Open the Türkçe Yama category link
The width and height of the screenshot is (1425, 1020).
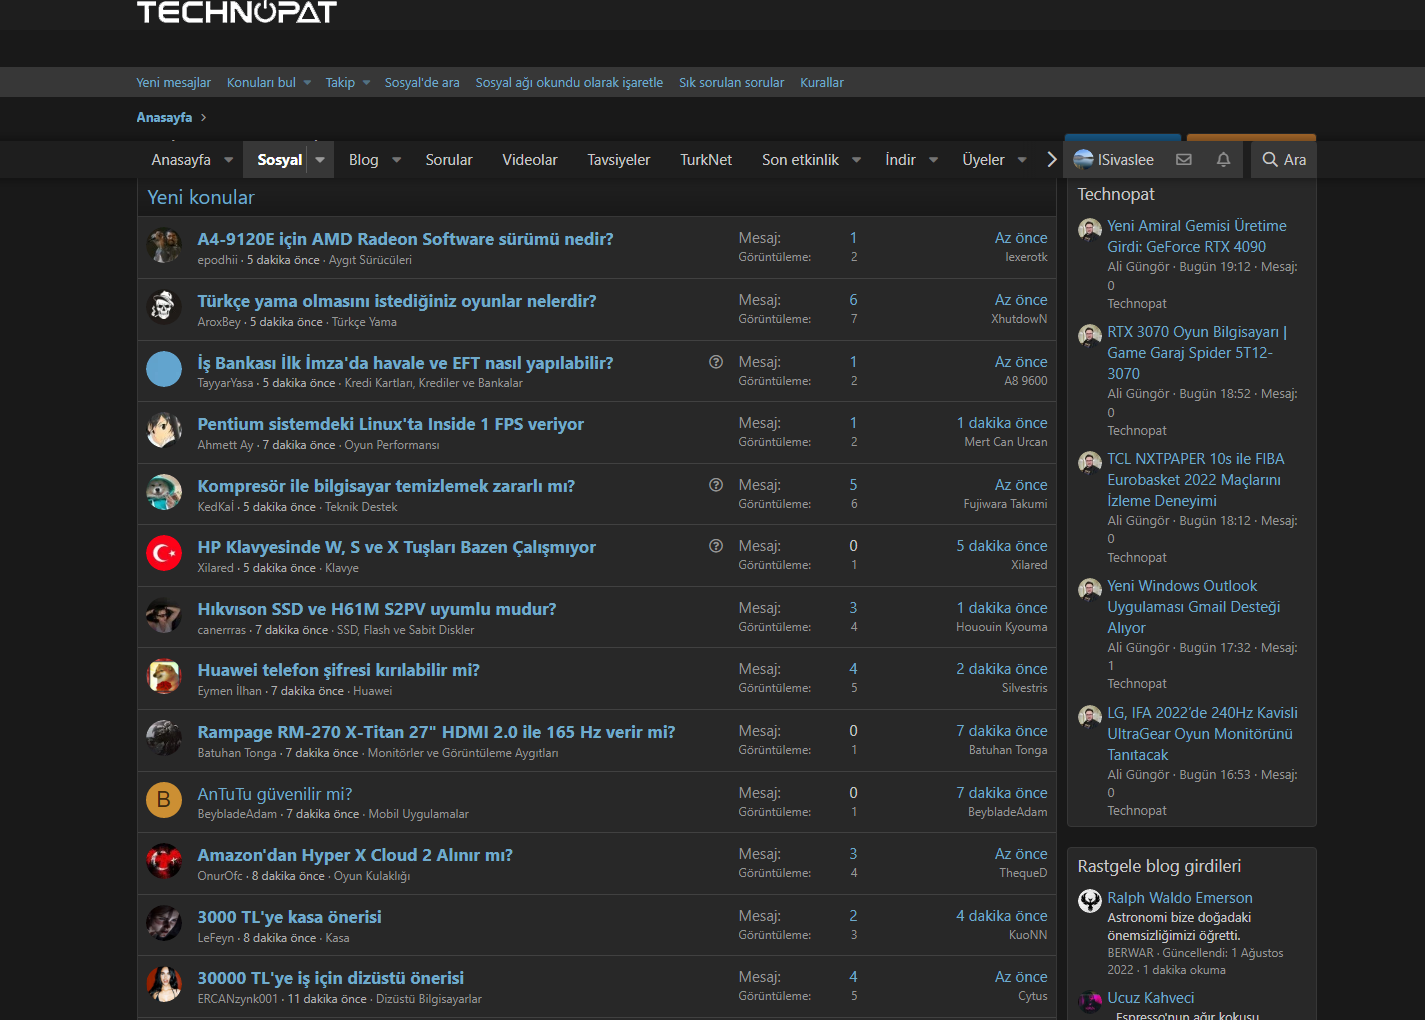(364, 322)
